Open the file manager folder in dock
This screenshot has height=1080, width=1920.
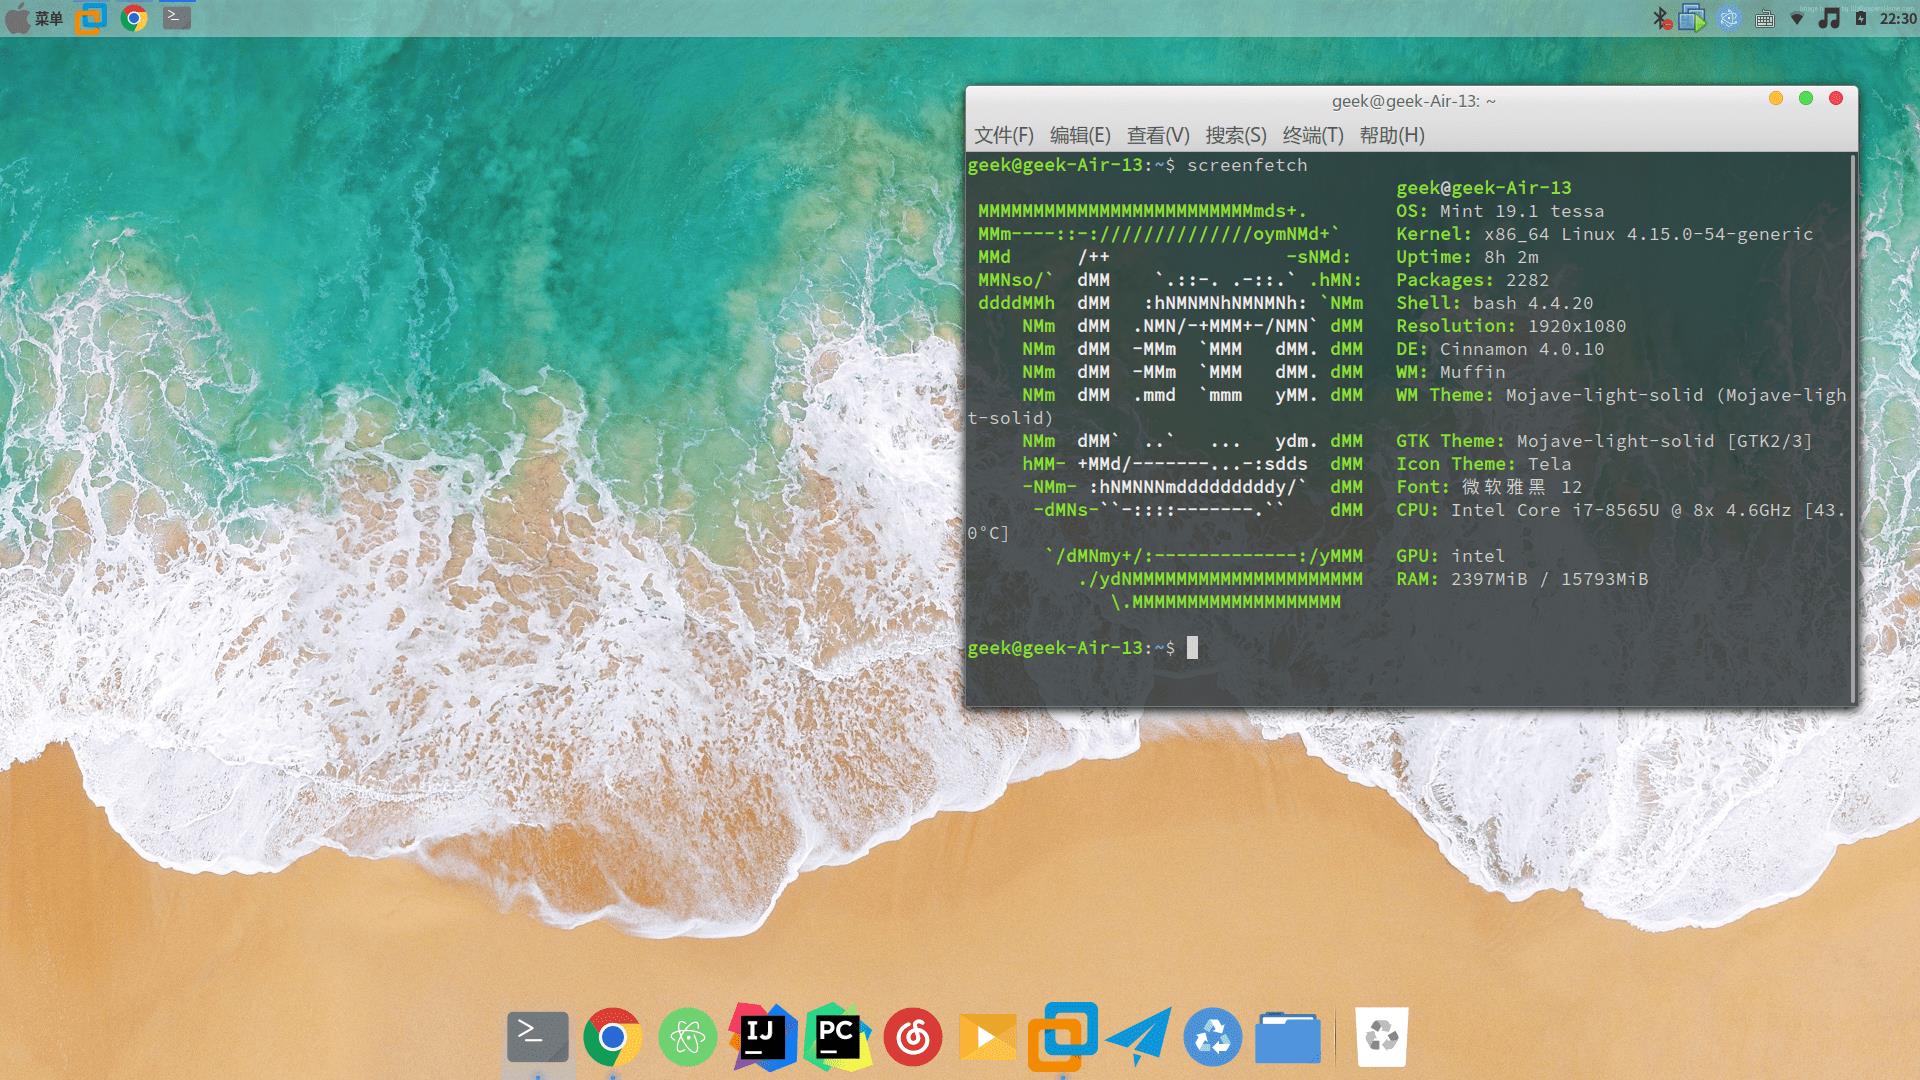pos(1288,1038)
